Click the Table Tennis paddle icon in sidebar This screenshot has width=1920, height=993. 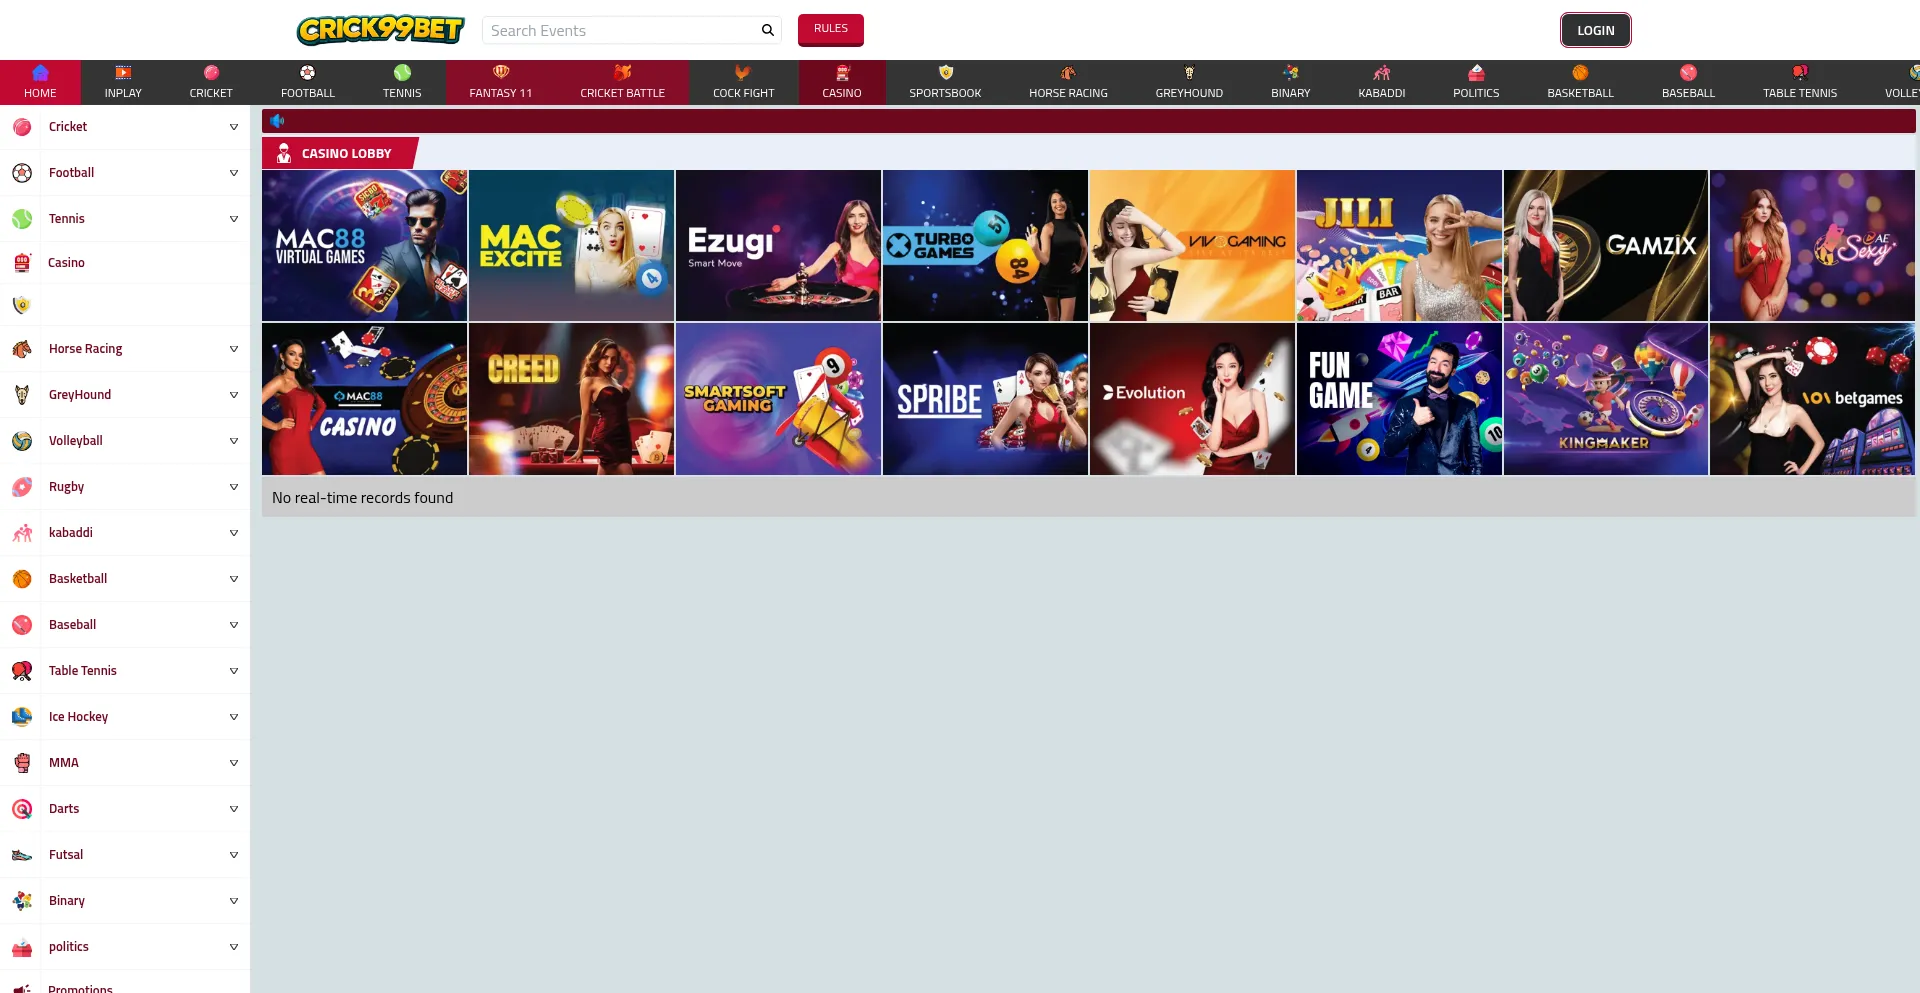coord(22,671)
